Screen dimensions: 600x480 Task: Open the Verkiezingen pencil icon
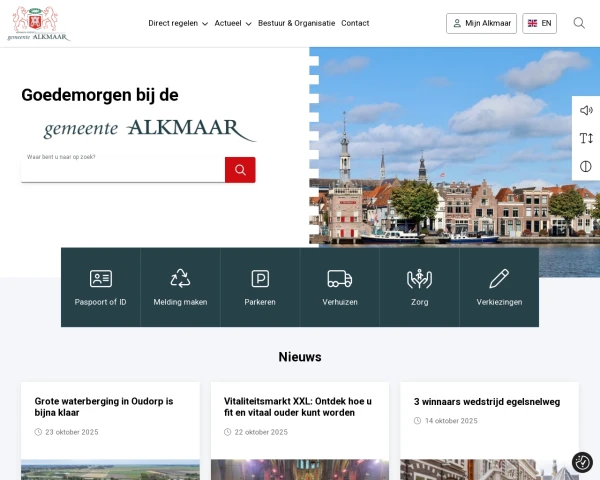[499, 279]
